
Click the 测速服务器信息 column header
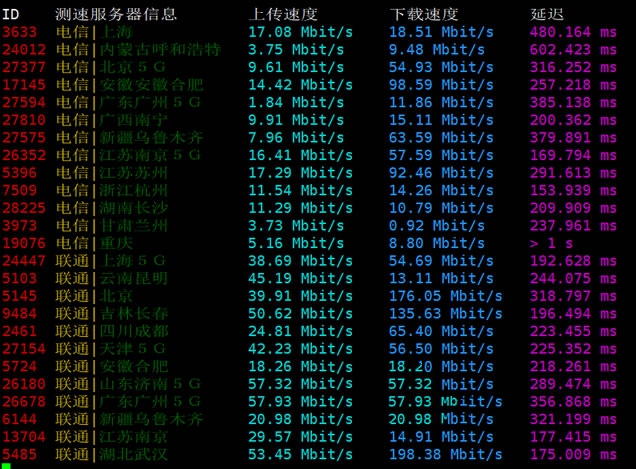117,14
